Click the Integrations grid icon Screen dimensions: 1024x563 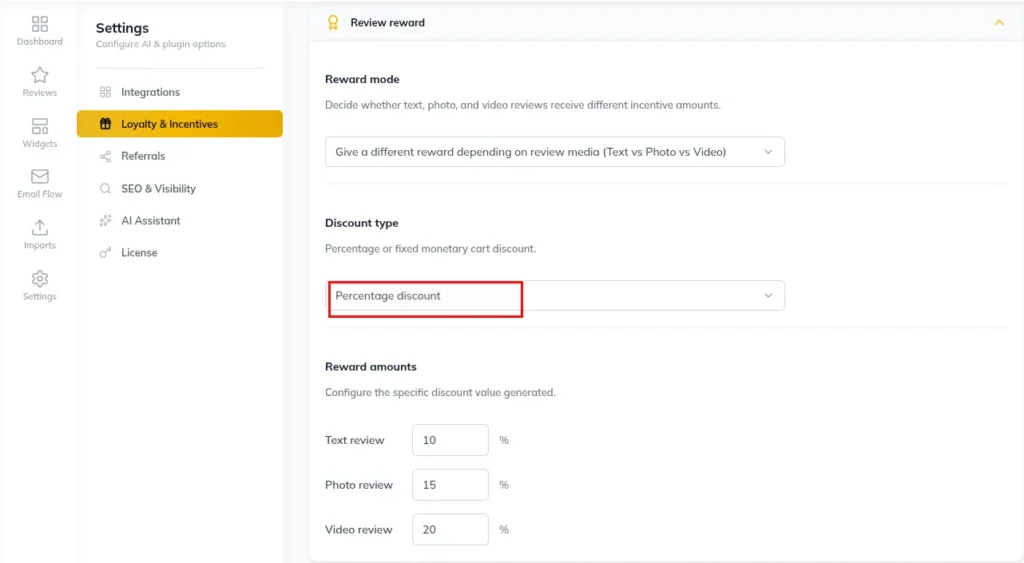tap(105, 92)
